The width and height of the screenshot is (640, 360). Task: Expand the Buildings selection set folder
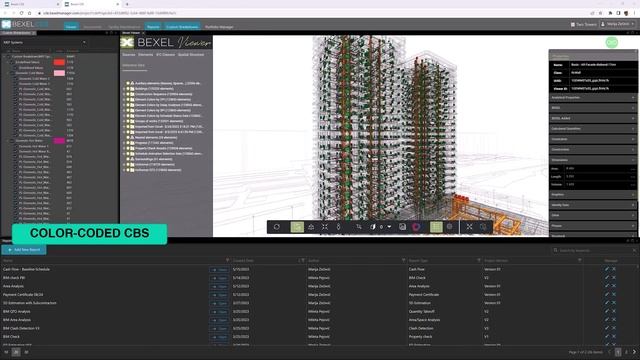(124, 89)
